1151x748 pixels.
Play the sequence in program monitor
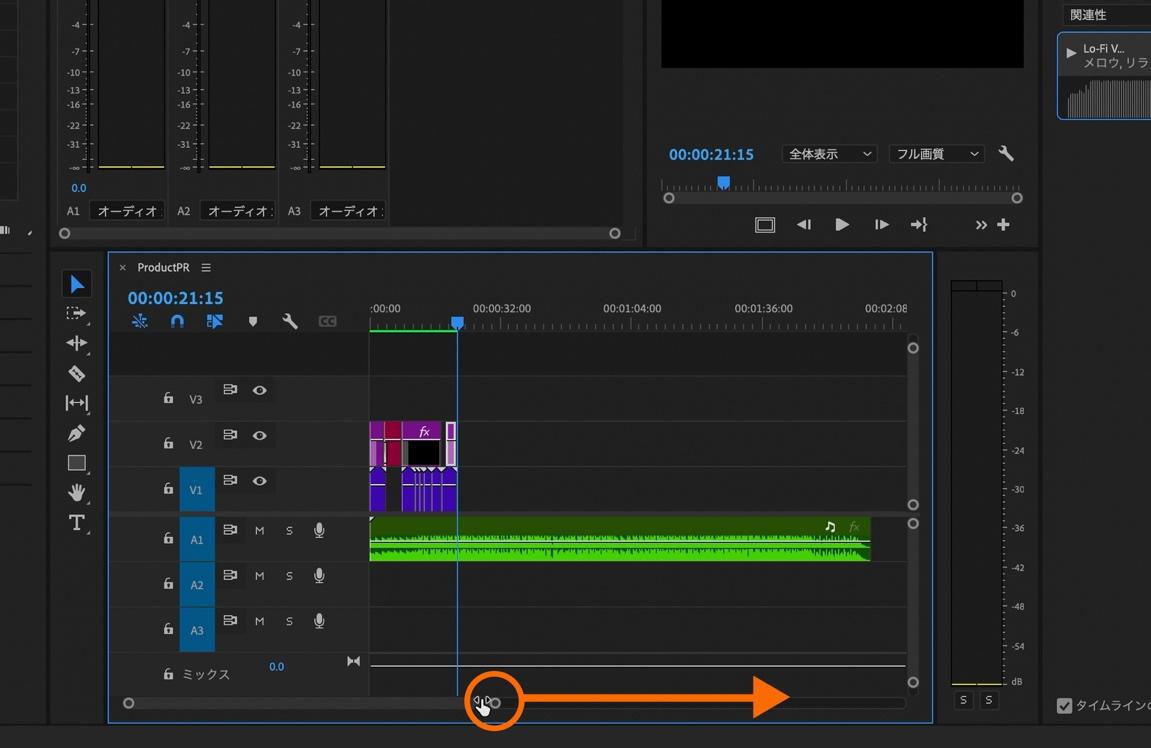(842, 225)
